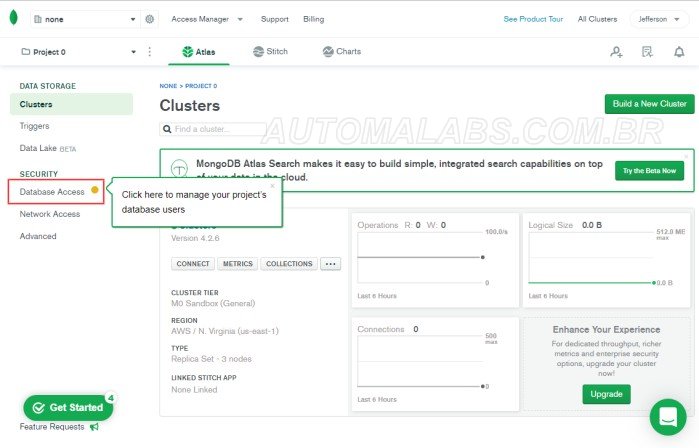The height and width of the screenshot is (448, 699).
Task: Click Build a New Cluster button
Action: [650, 104]
